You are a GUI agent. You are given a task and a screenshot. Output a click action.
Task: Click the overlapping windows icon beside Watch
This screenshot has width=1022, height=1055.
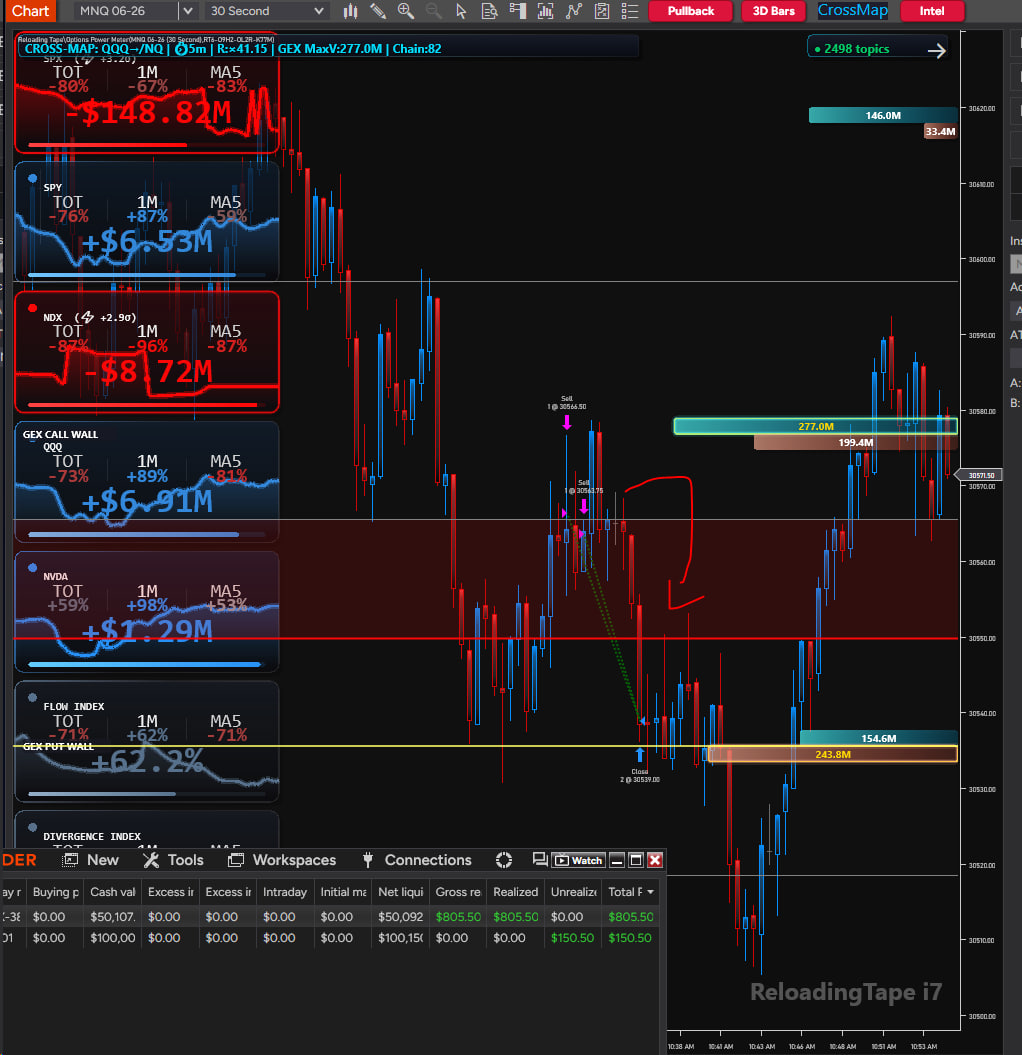pyautogui.click(x=540, y=859)
